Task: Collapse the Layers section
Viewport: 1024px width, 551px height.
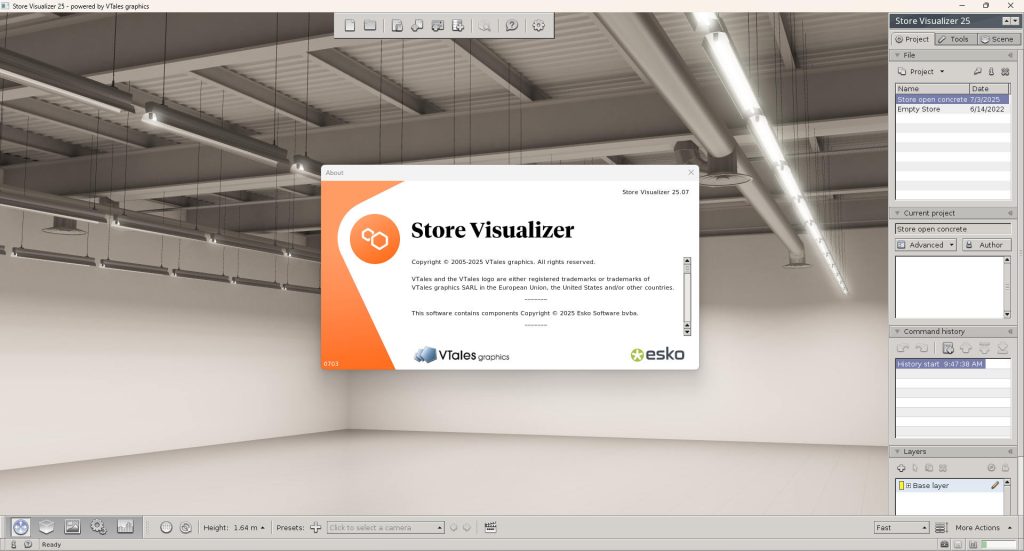Action: coord(898,451)
